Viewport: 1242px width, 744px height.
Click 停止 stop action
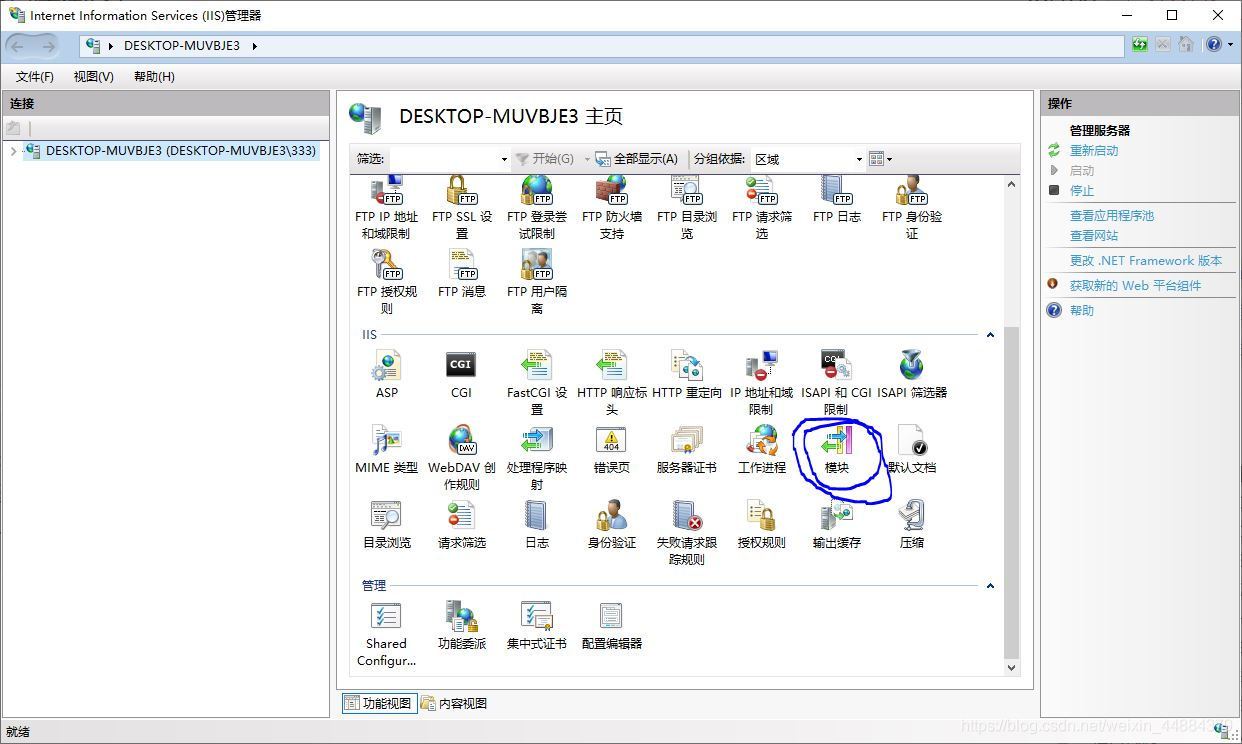1082,191
